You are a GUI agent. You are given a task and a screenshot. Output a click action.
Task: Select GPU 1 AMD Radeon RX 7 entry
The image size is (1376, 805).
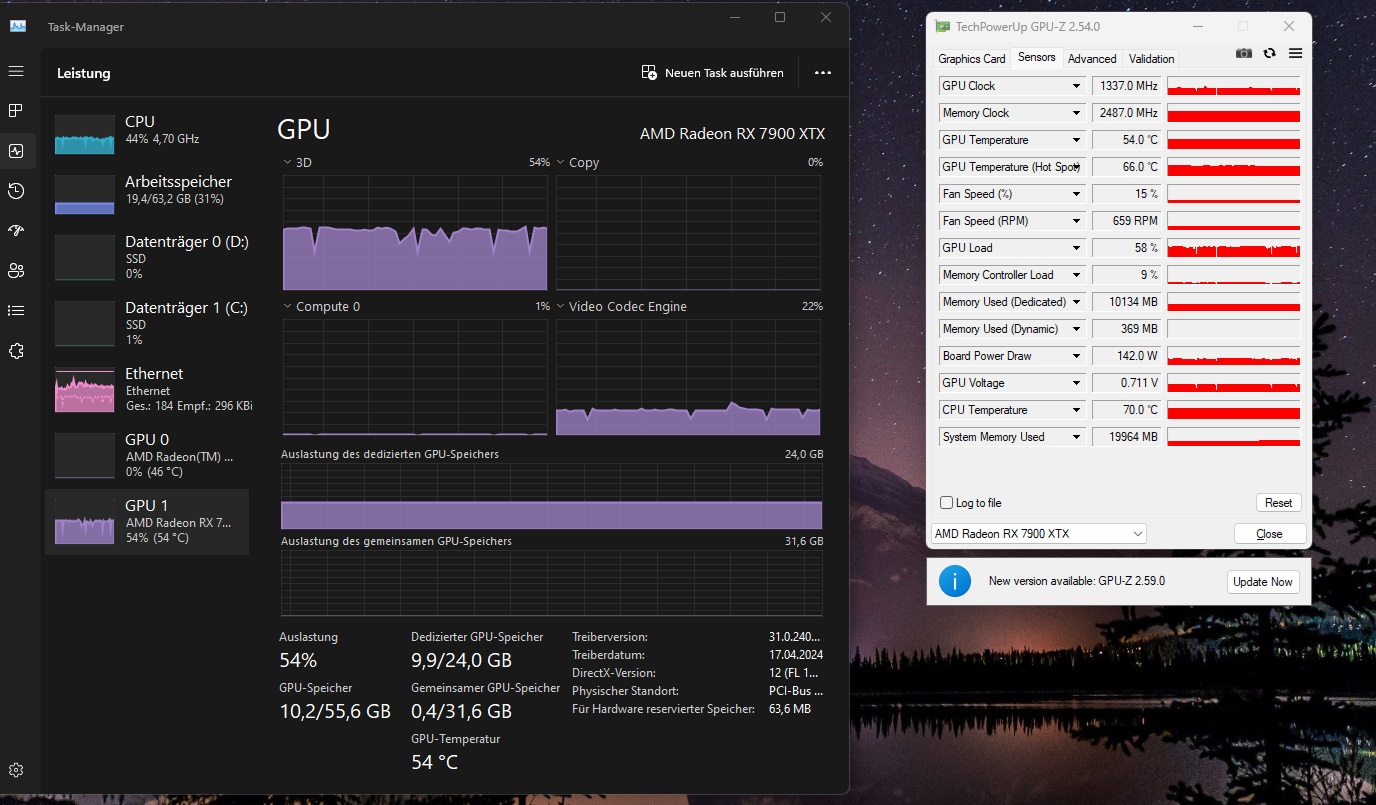click(147, 521)
